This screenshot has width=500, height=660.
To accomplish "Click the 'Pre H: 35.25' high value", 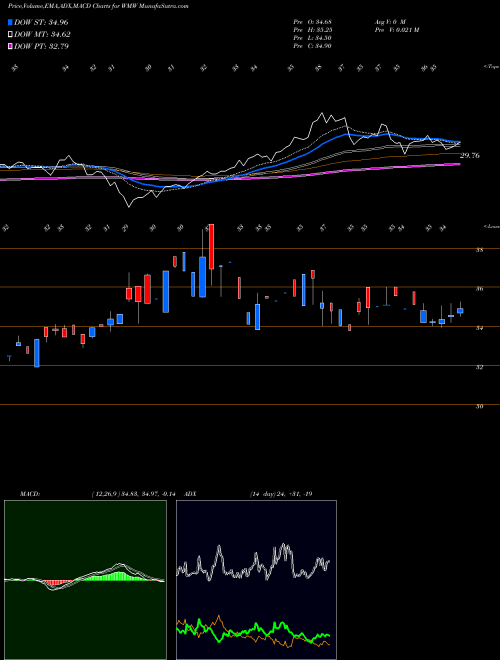I will point(313,30).
